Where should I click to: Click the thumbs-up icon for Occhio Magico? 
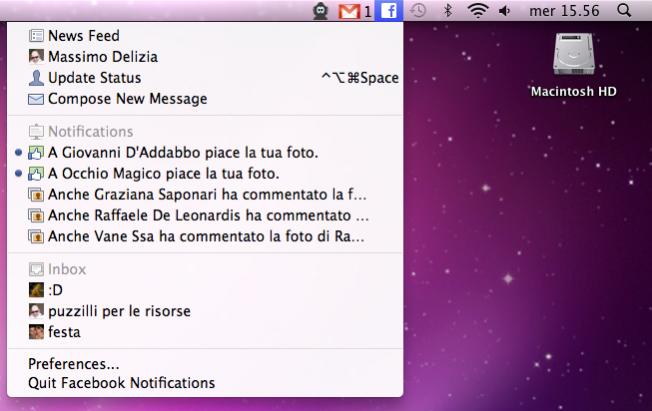click(36, 173)
